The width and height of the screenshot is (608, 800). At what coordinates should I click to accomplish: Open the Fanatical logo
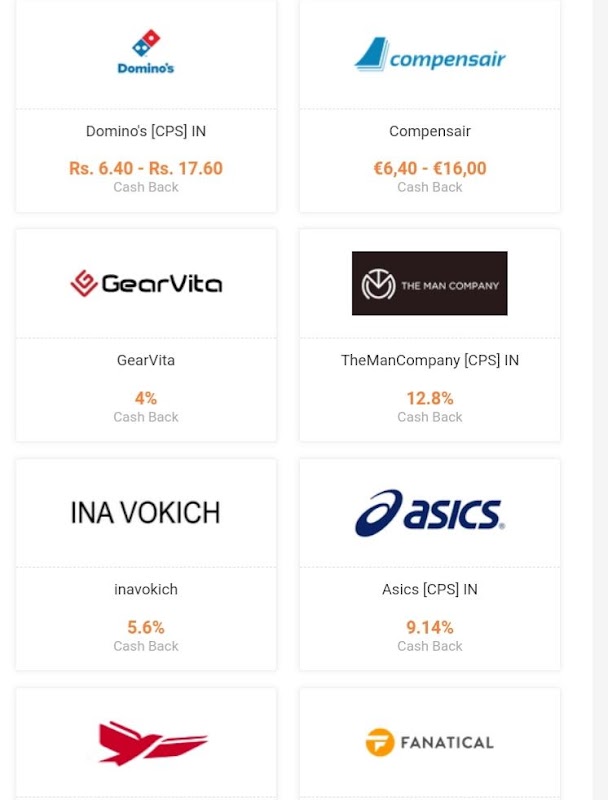pyautogui.click(x=430, y=742)
